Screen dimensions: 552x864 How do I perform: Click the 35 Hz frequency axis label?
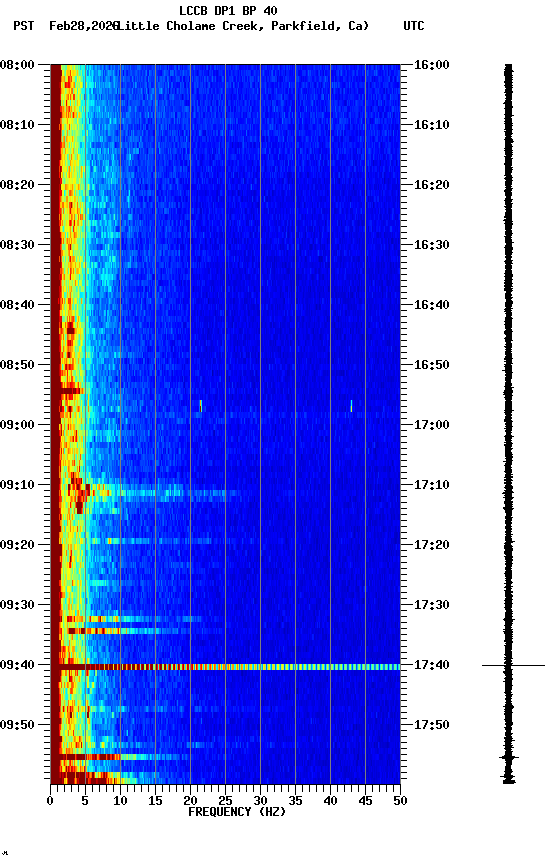(x=295, y=801)
